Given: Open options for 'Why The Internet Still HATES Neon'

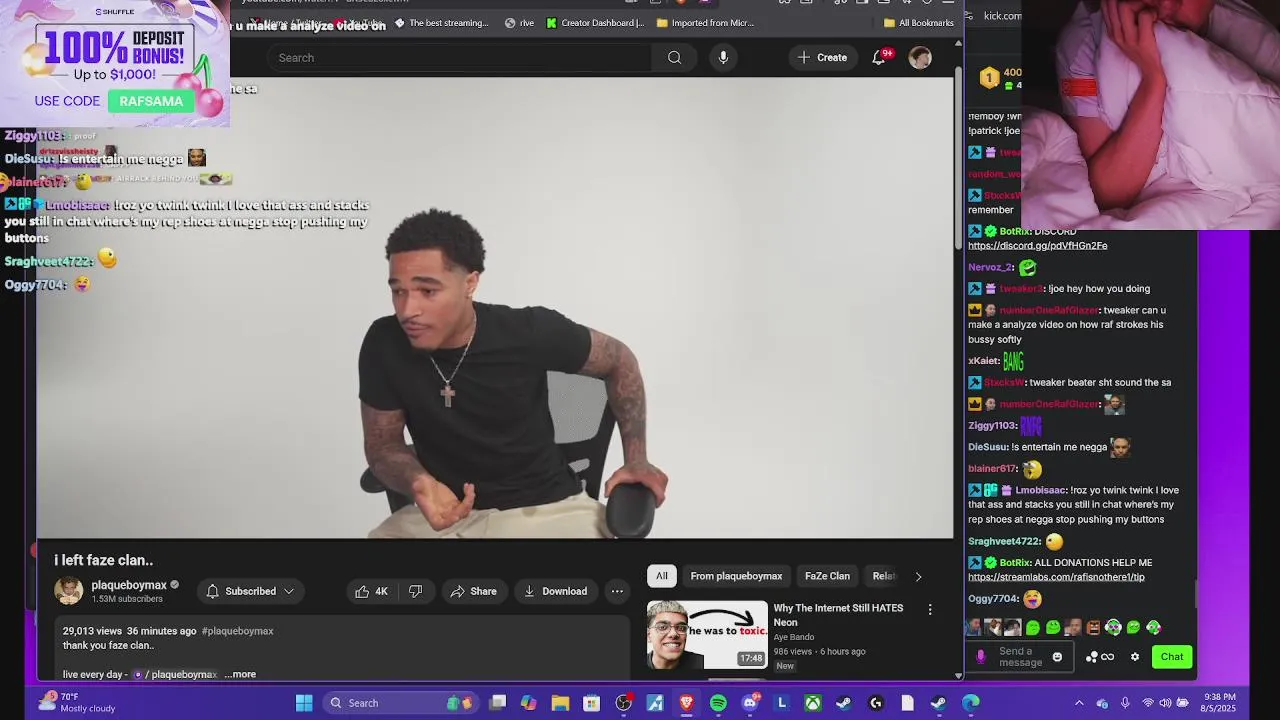Looking at the screenshot, I should click(930, 609).
